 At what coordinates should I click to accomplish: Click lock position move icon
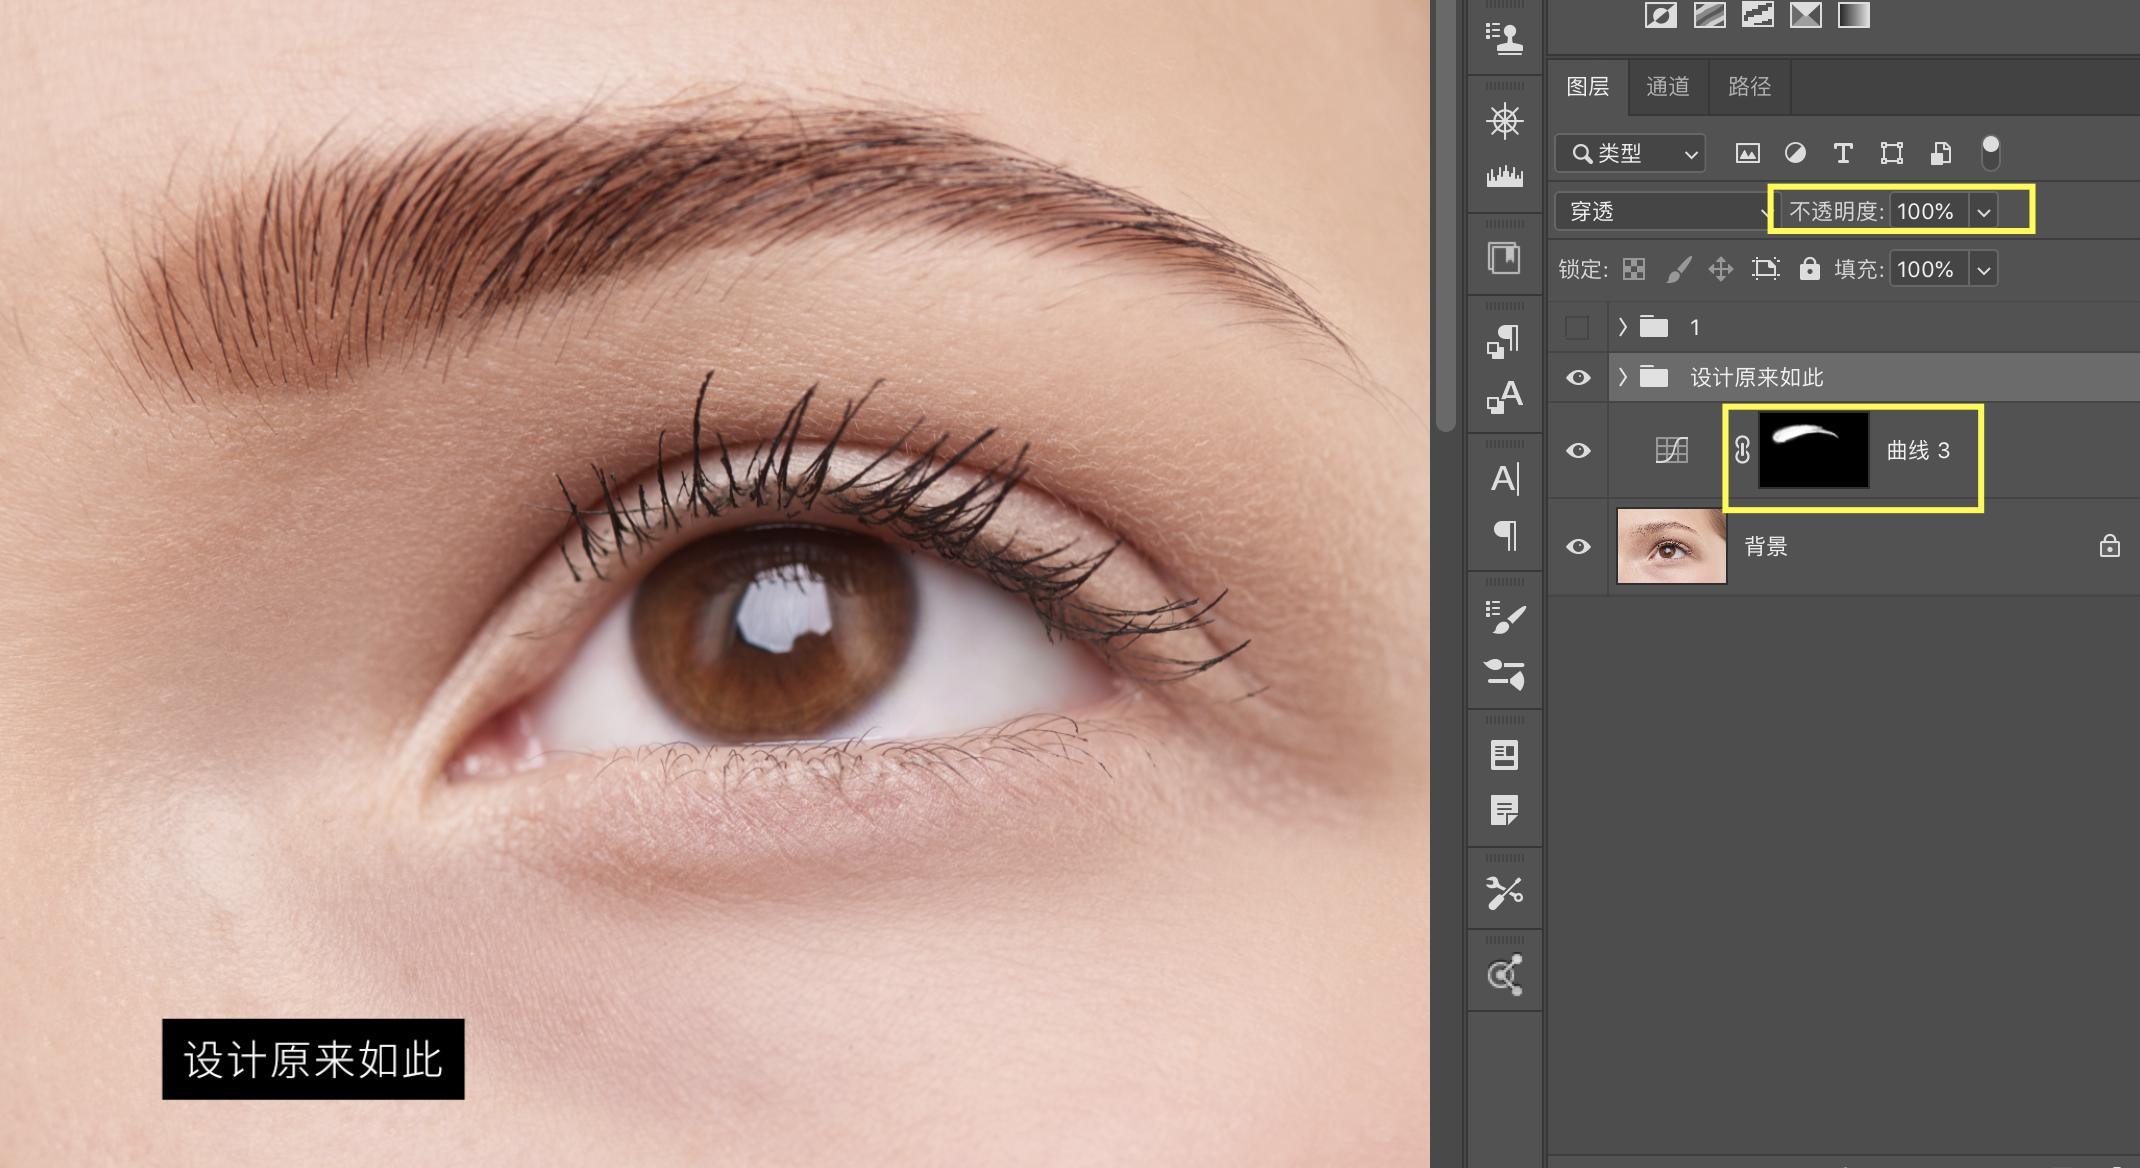pos(1720,269)
